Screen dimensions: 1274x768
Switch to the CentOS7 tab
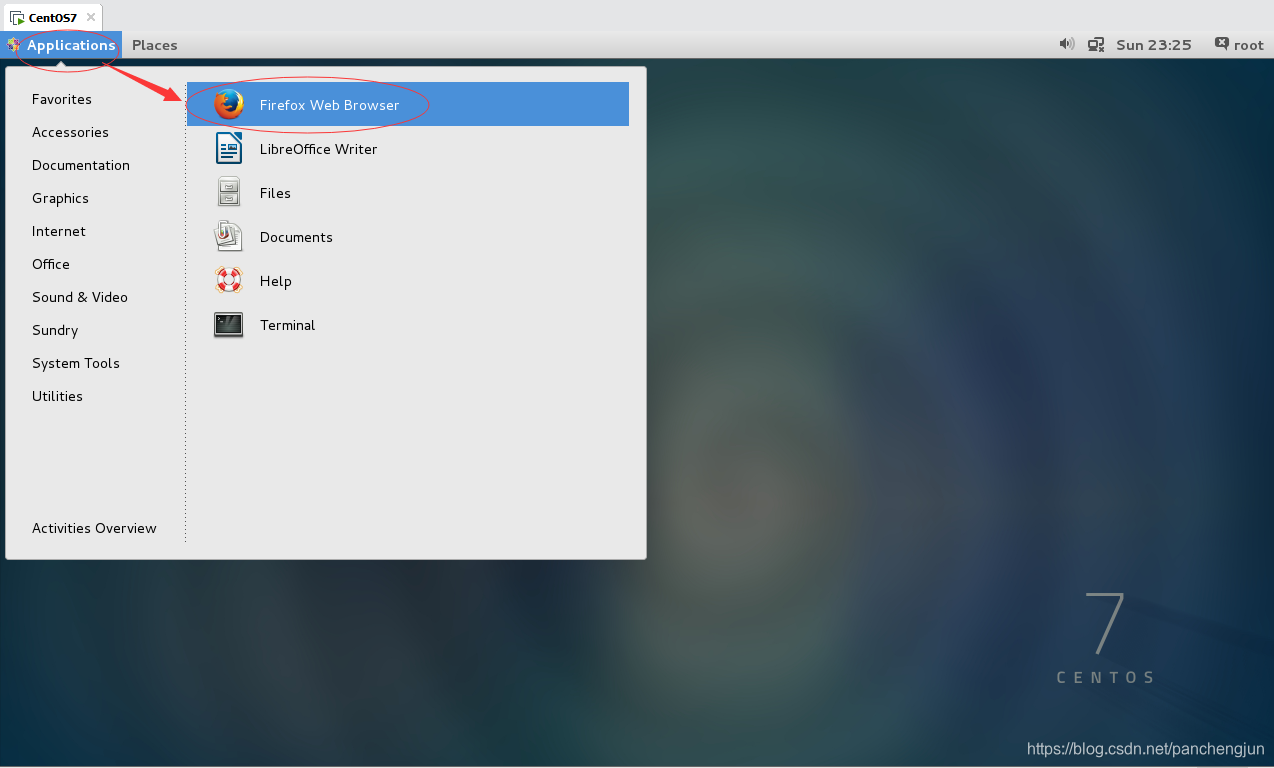click(53, 18)
